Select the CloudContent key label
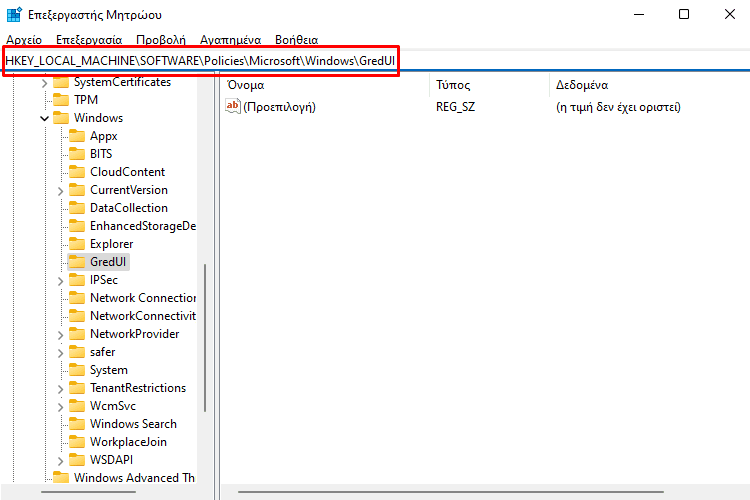This screenshot has width=750, height=500. [x=128, y=172]
